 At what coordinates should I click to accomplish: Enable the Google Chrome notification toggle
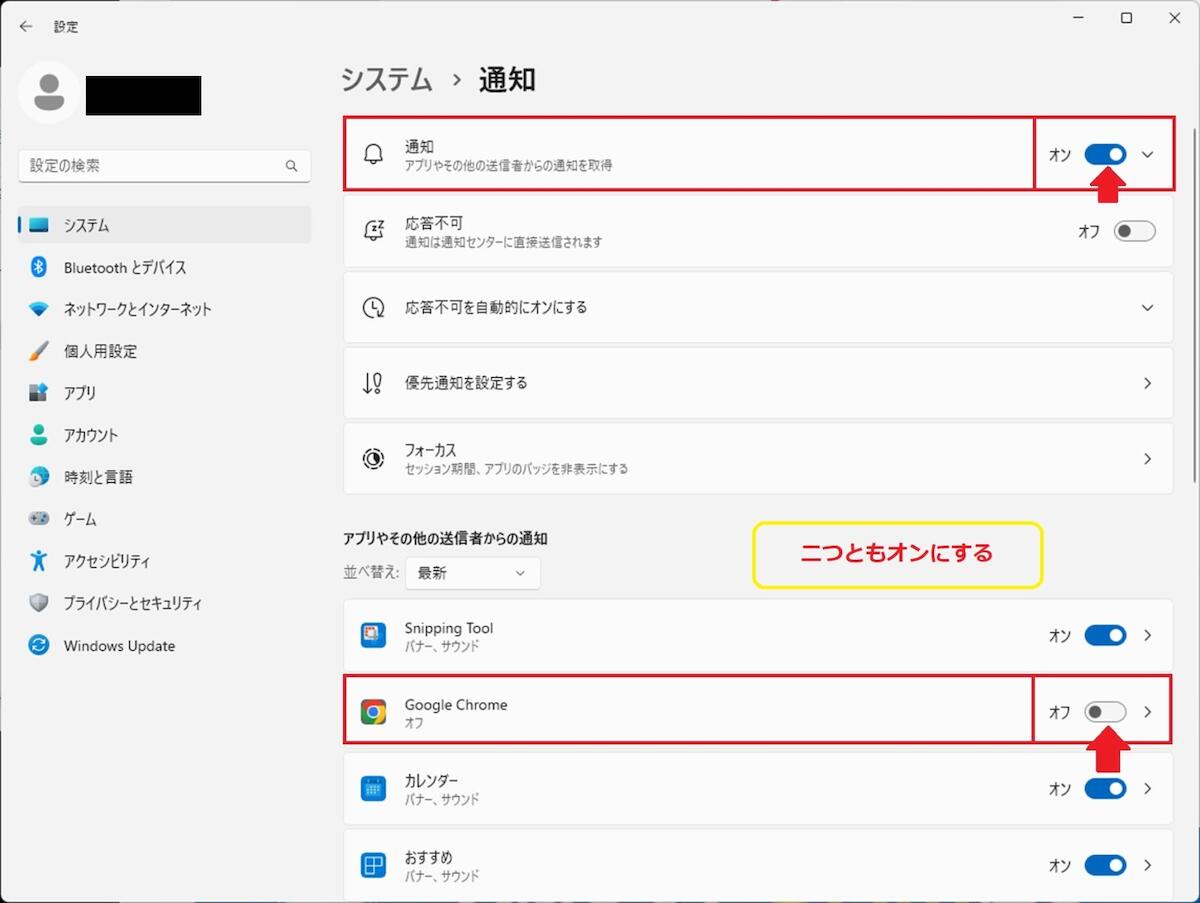pyautogui.click(x=1105, y=712)
